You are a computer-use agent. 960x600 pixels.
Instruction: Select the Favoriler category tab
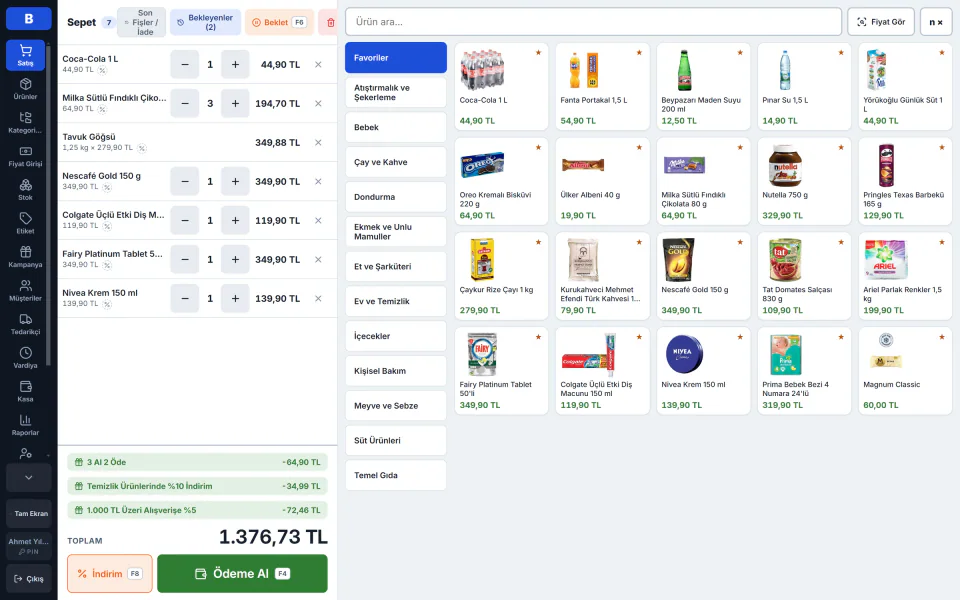[396, 58]
